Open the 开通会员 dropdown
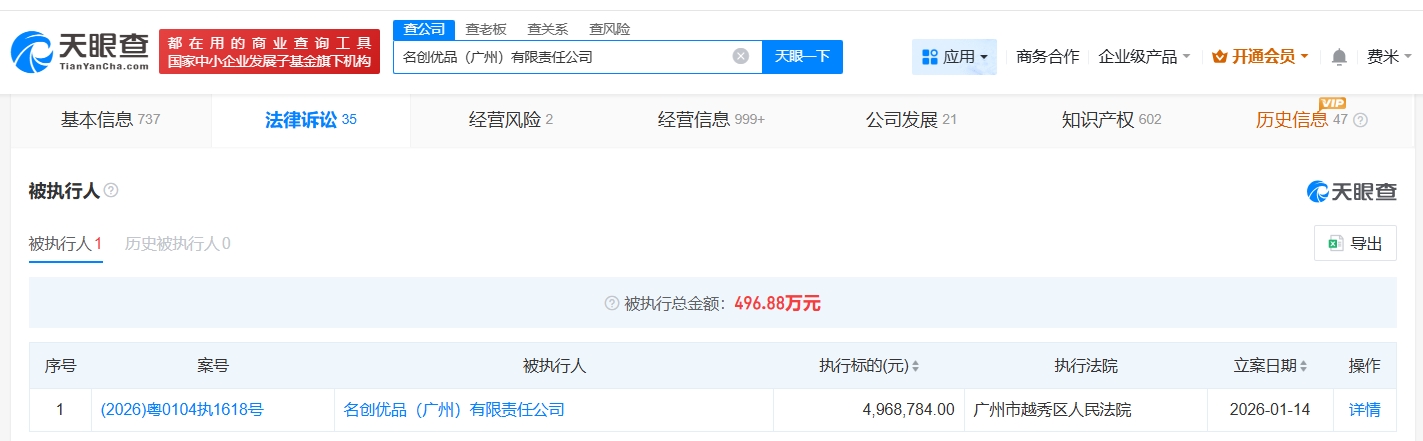Image resolution: width=1423 pixels, height=441 pixels. pyautogui.click(x=1260, y=57)
